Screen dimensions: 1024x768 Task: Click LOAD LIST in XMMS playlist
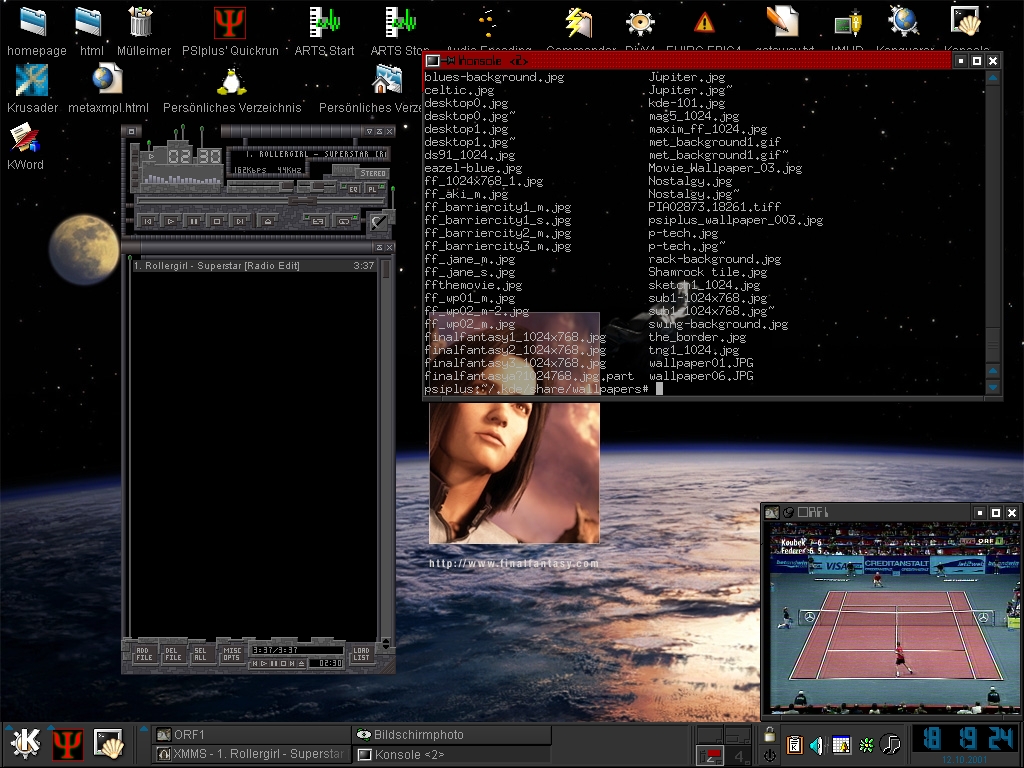[361, 654]
